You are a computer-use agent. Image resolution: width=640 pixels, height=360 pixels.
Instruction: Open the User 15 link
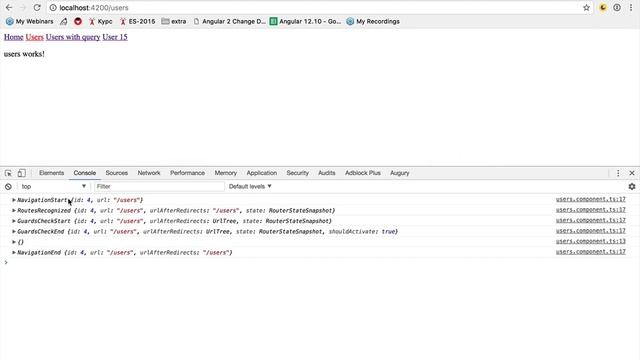tap(115, 37)
